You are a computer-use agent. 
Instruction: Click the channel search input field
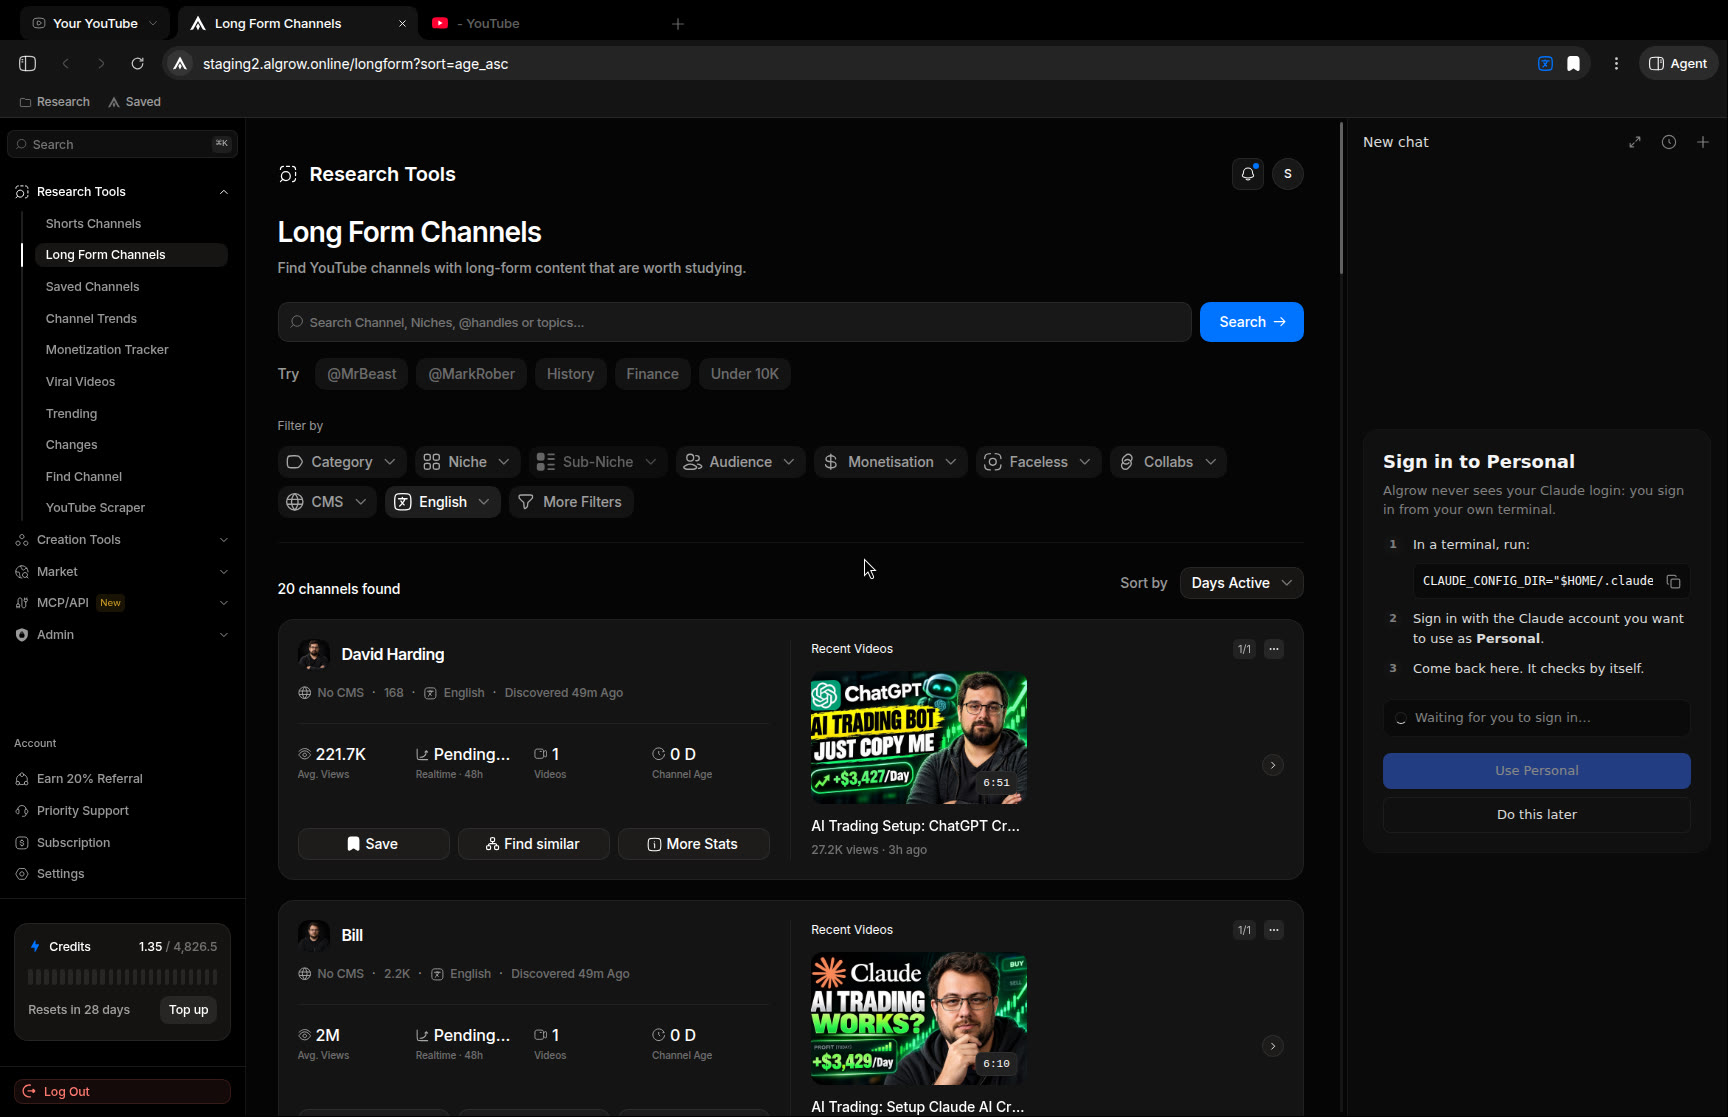click(x=734, y=322)
